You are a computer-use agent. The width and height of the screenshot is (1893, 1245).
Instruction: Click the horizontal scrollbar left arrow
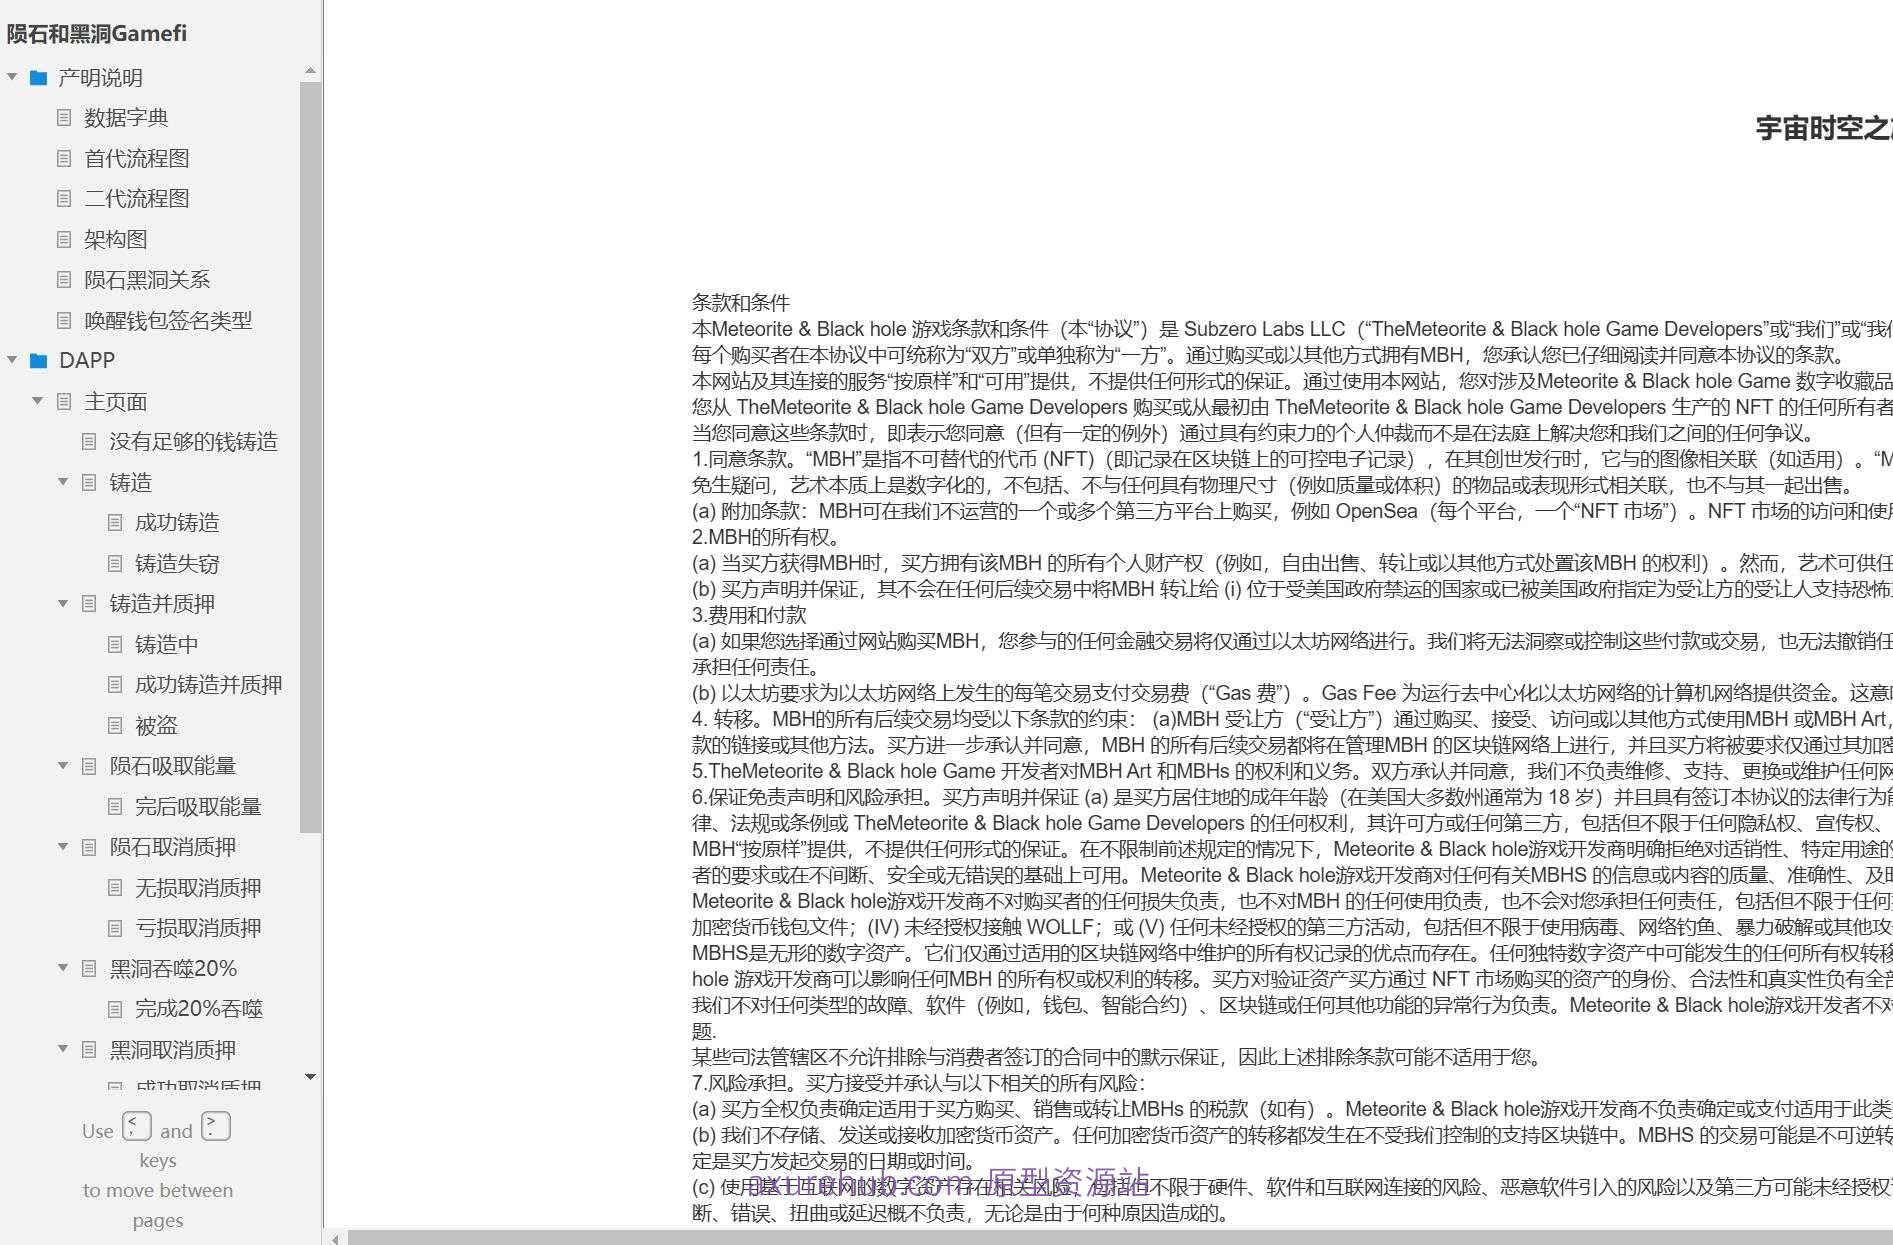coord(335,1239)
